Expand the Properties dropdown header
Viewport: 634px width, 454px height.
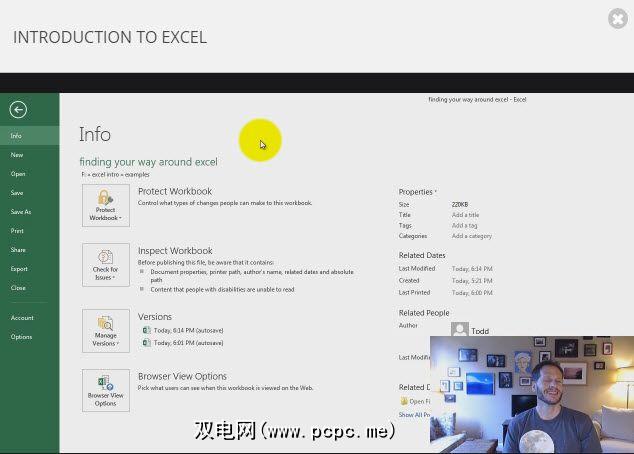pos(418,192)
